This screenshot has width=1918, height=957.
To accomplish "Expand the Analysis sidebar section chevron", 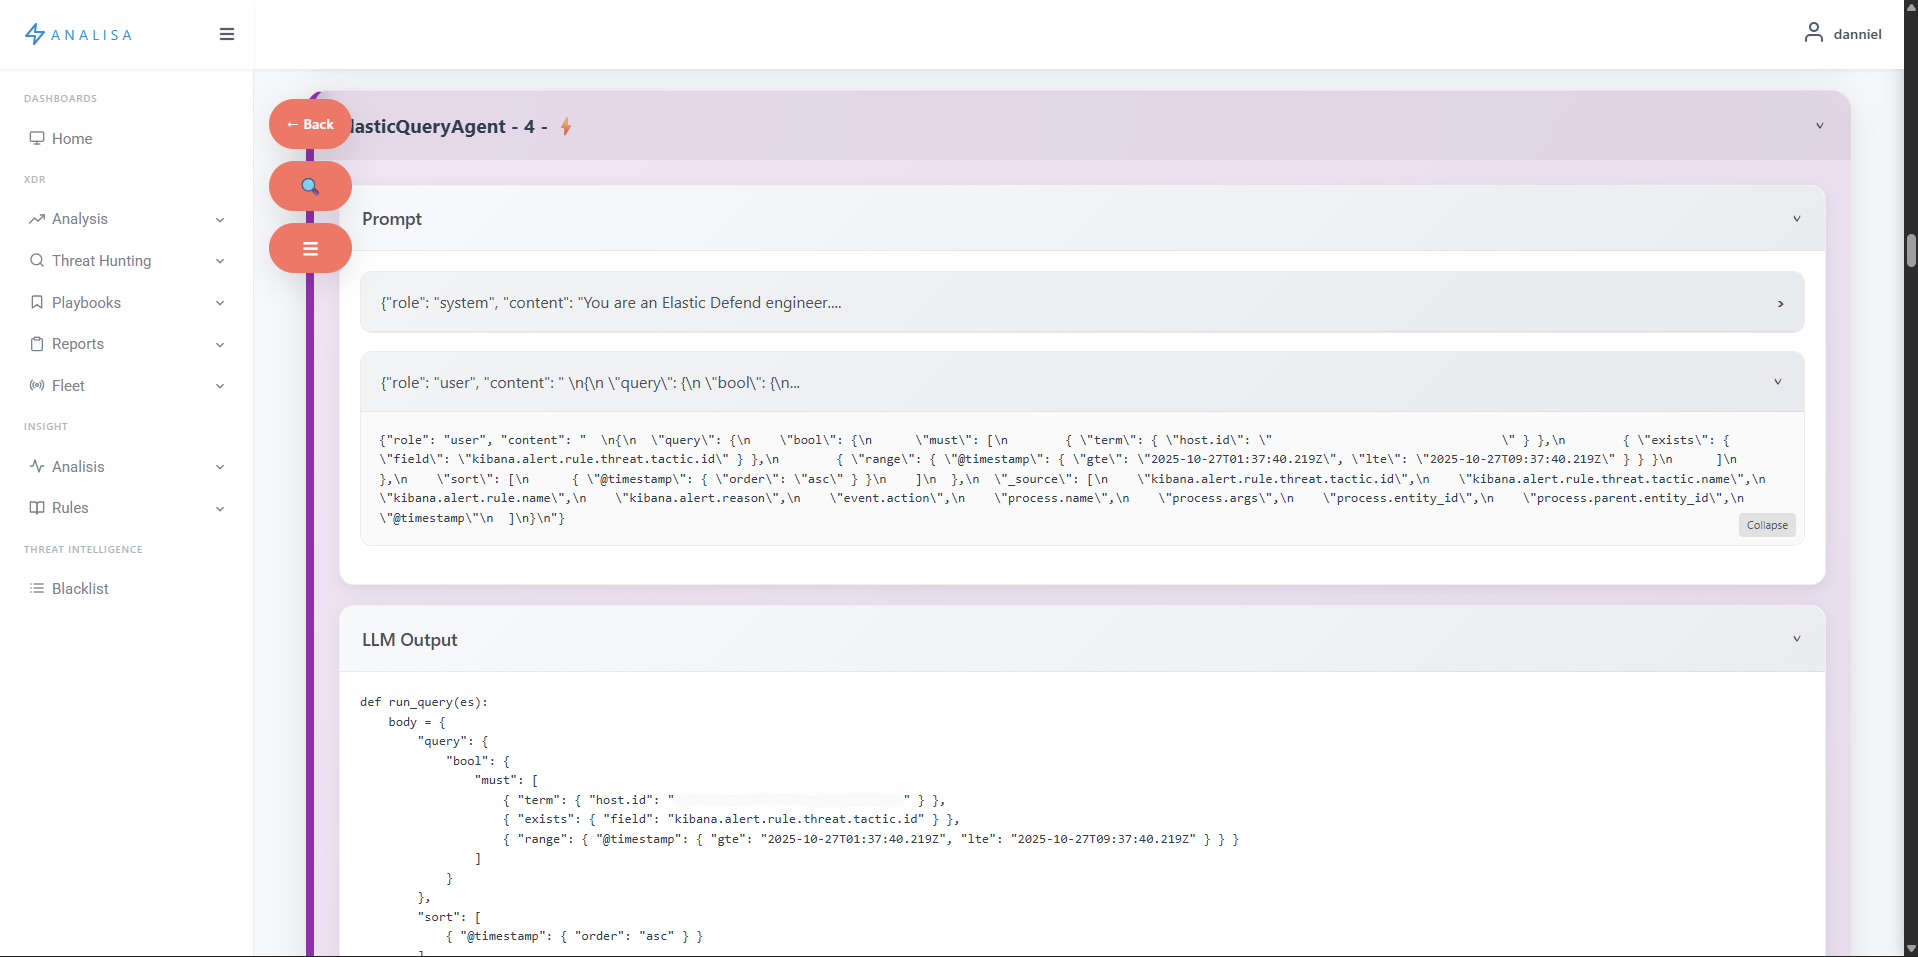I will click(x=219, y=220).
